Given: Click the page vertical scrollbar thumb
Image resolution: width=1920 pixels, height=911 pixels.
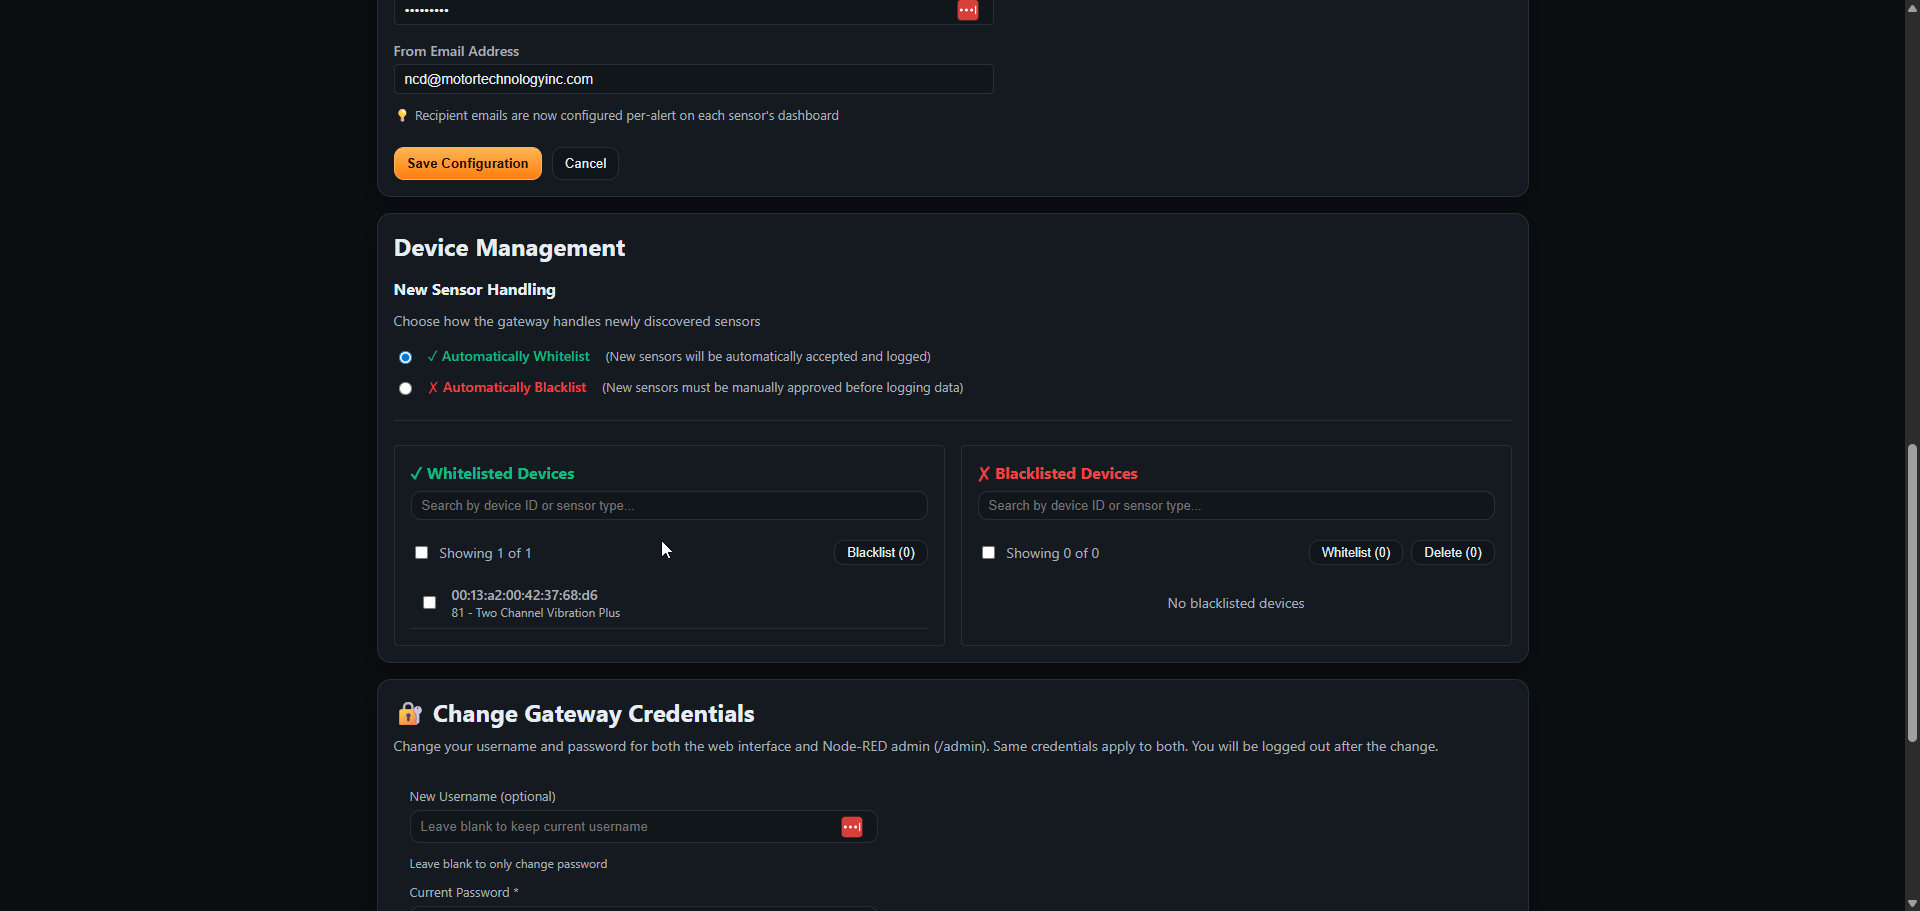Looking at the screenshot, I should point(1912,592).
